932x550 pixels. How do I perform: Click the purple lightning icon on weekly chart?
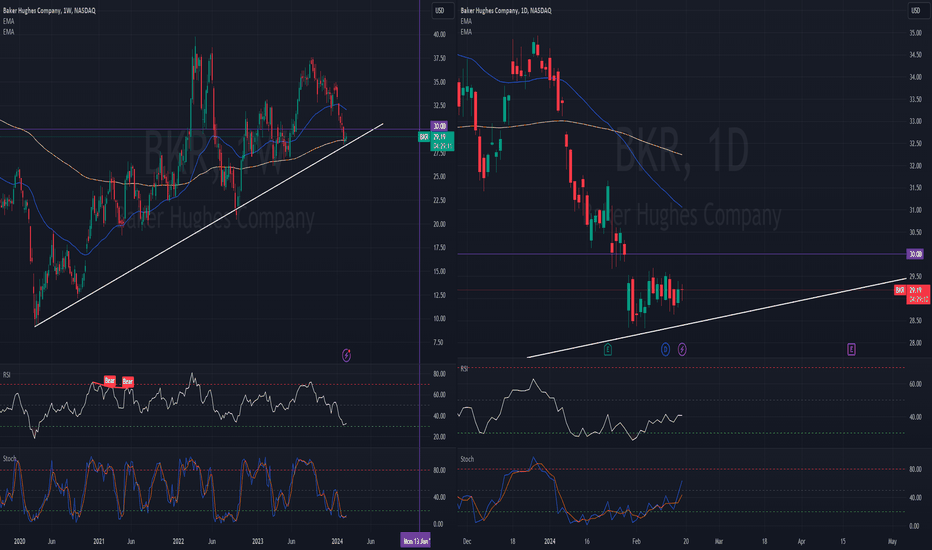[x=347, y=356]
